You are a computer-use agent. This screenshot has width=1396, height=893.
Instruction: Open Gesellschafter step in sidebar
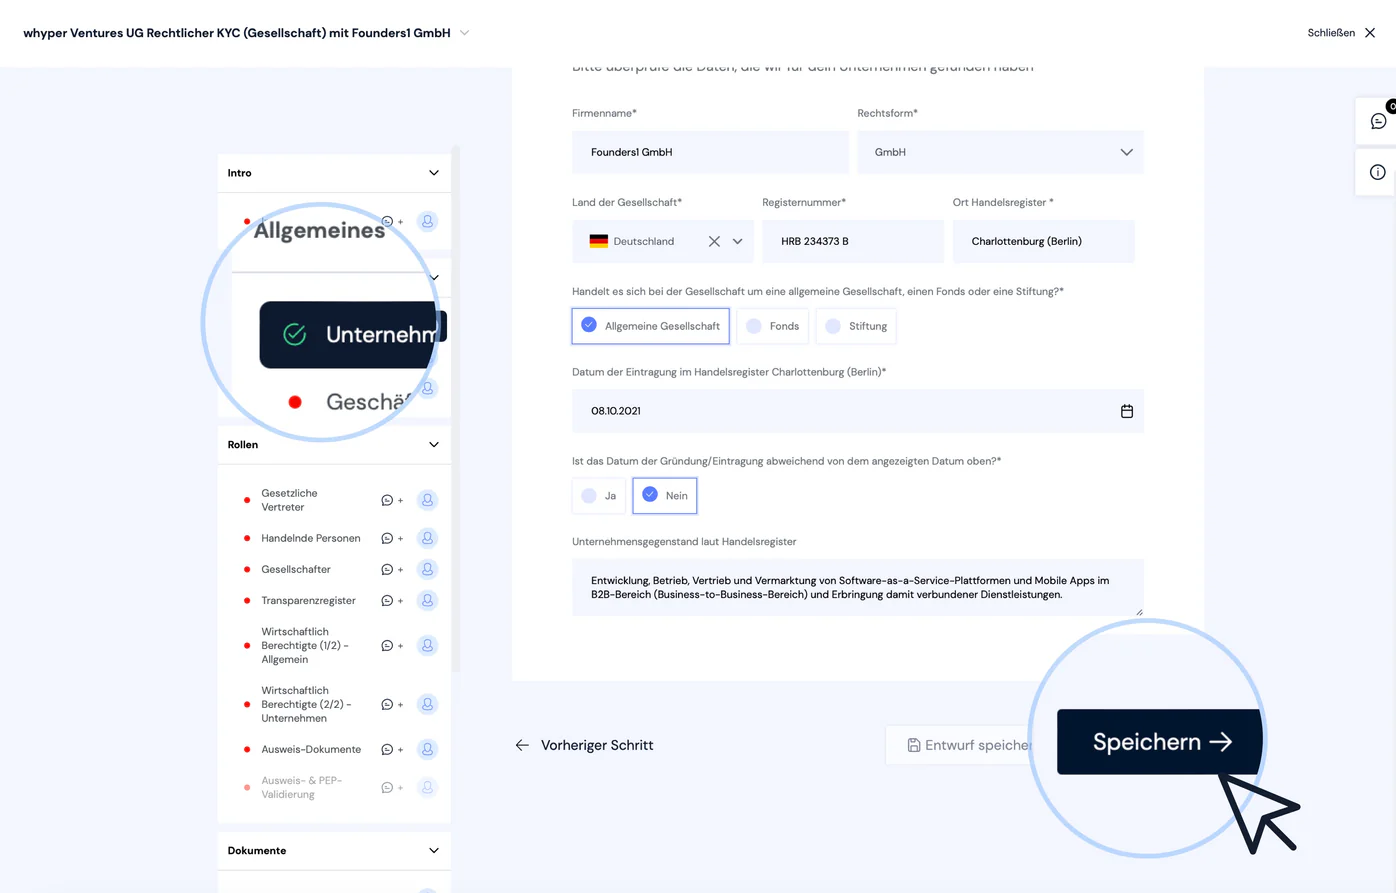pyautogui.click(x=295, y=569)
